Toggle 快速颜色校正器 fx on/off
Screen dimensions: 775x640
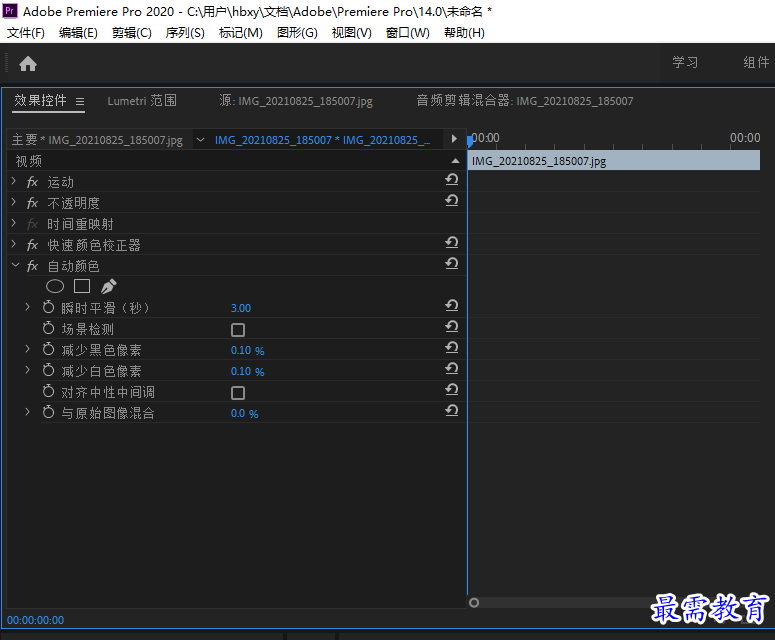click(32, 245)
